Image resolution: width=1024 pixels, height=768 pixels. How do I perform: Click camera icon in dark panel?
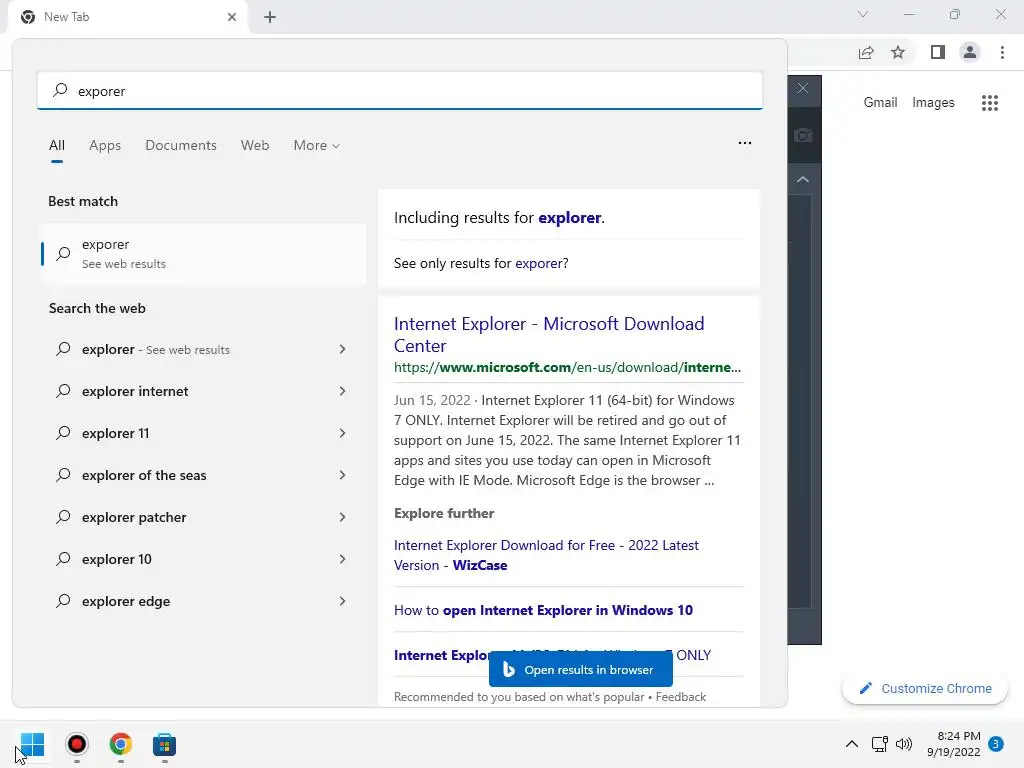(803, 135)
